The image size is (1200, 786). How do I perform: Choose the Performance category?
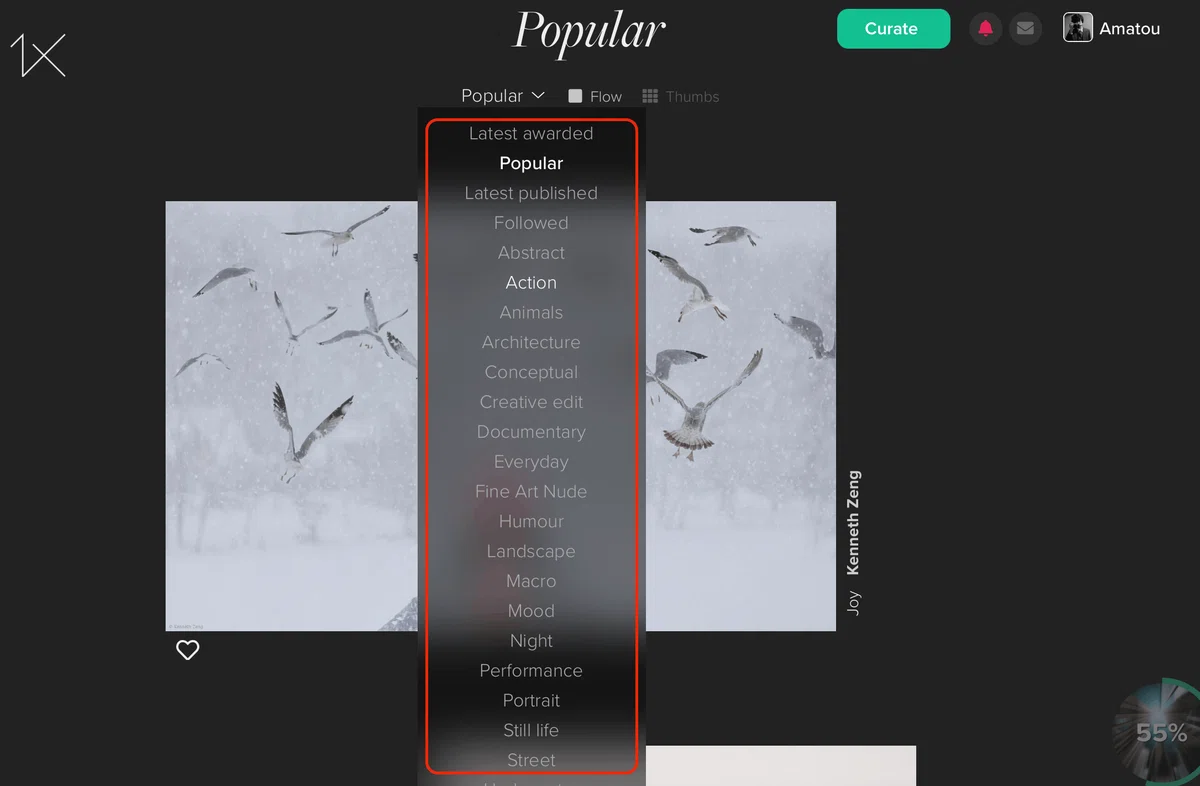point(531,671)
